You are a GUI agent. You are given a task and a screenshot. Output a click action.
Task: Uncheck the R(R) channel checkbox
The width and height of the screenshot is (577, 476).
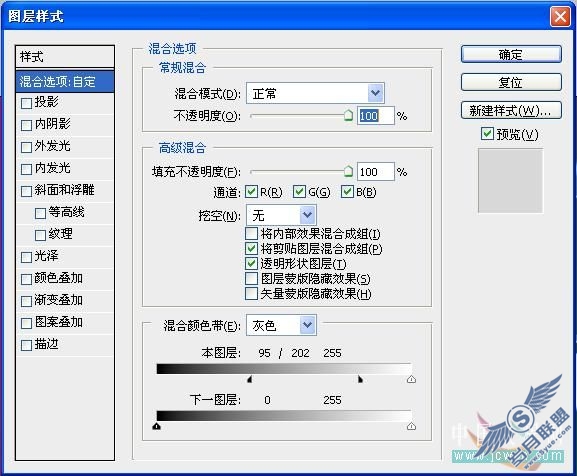[251, 192]
